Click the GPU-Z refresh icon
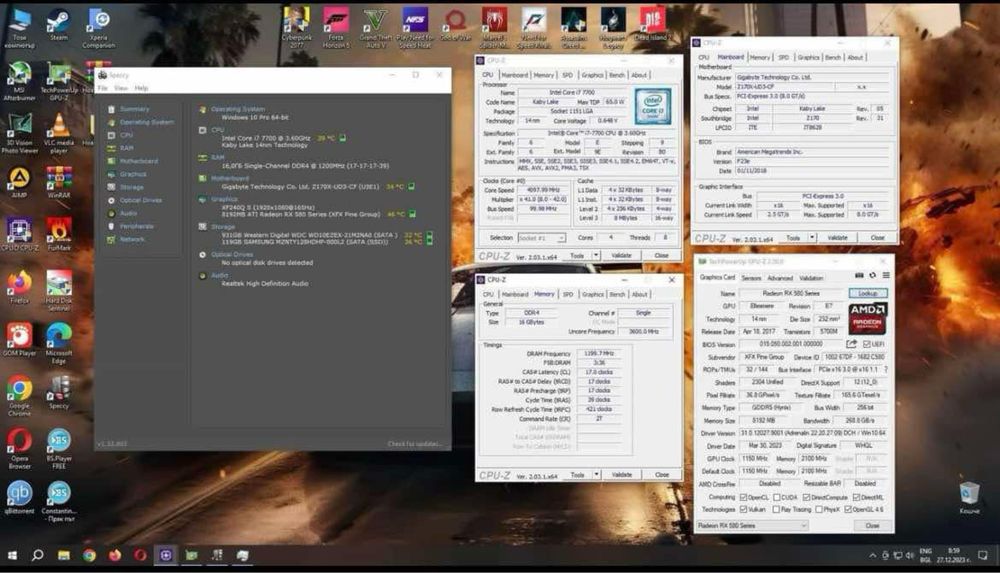Screen dimensions: 1000x573 872,276
